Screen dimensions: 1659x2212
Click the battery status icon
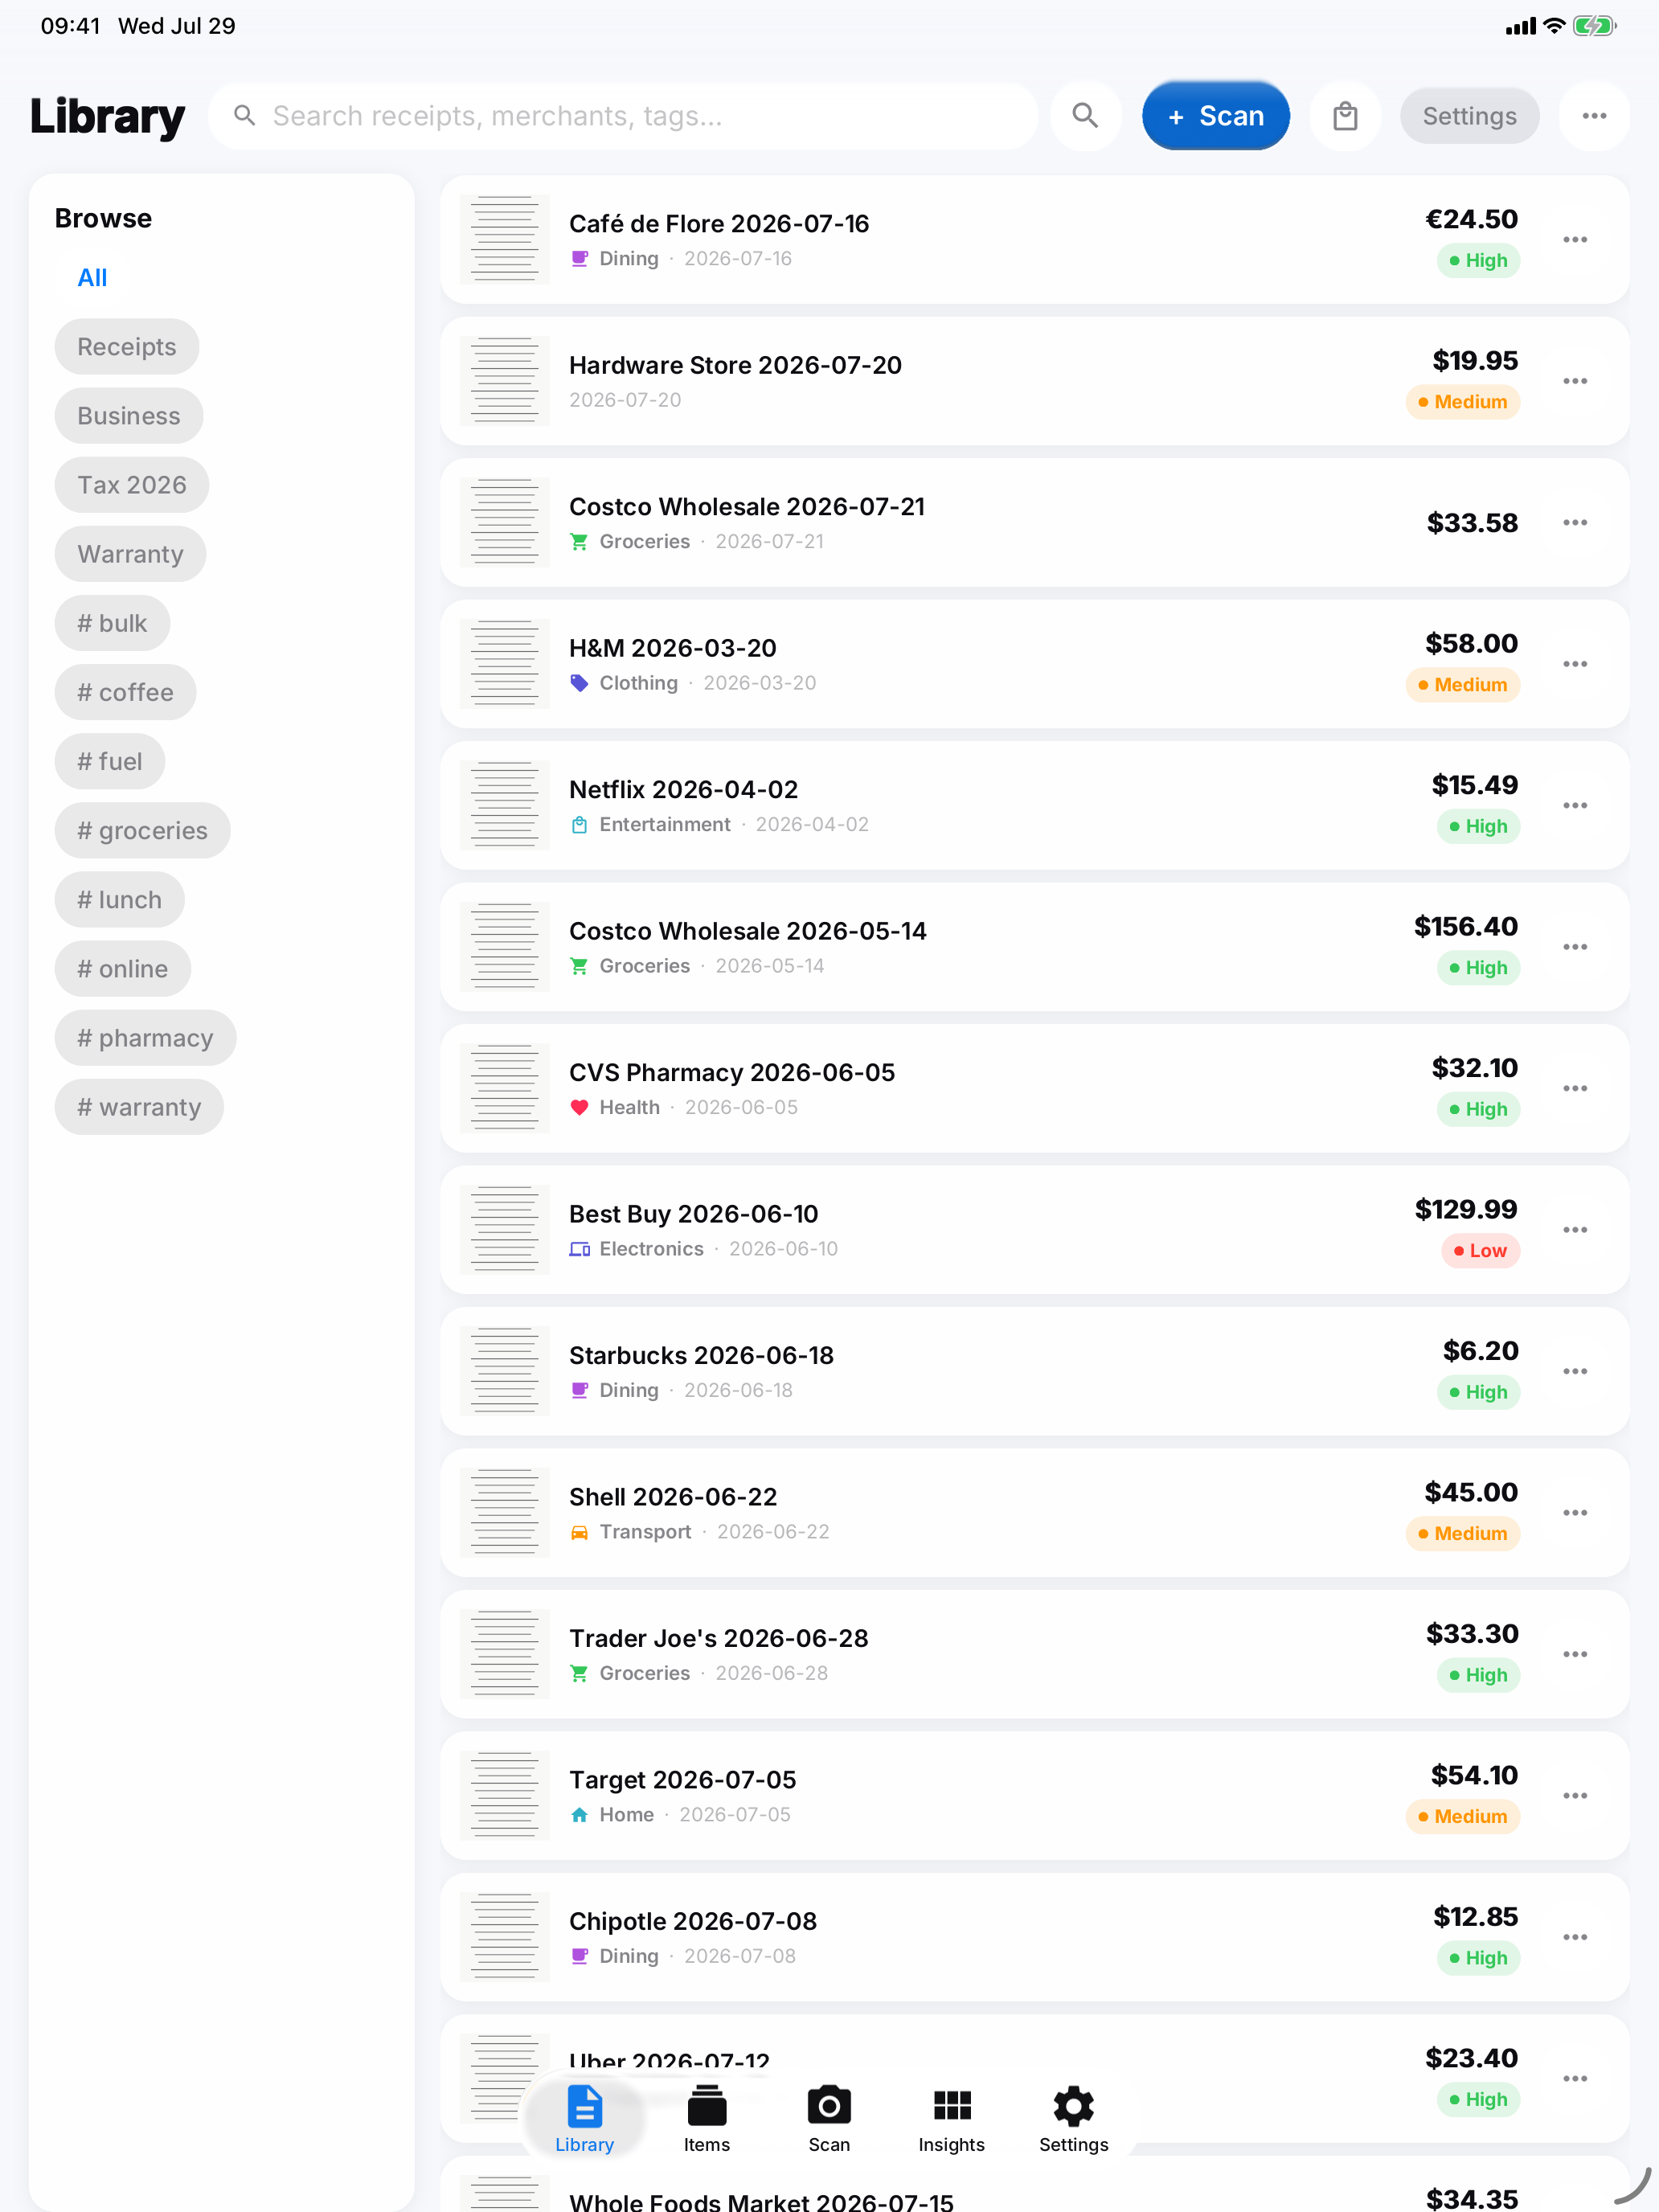point(1594,26)
